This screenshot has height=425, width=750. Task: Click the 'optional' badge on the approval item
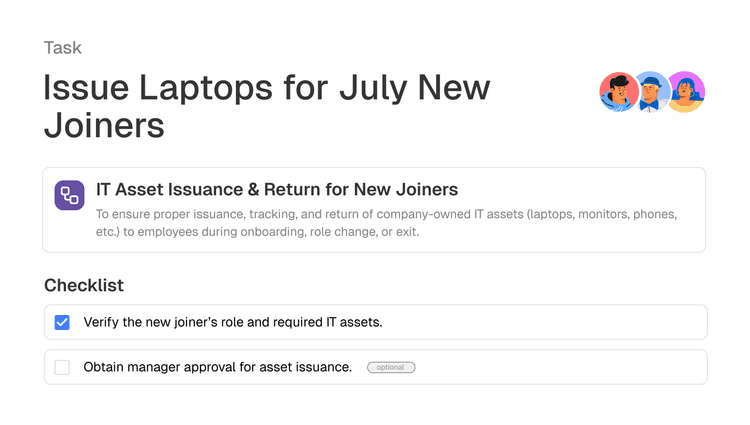pos(391,367)
